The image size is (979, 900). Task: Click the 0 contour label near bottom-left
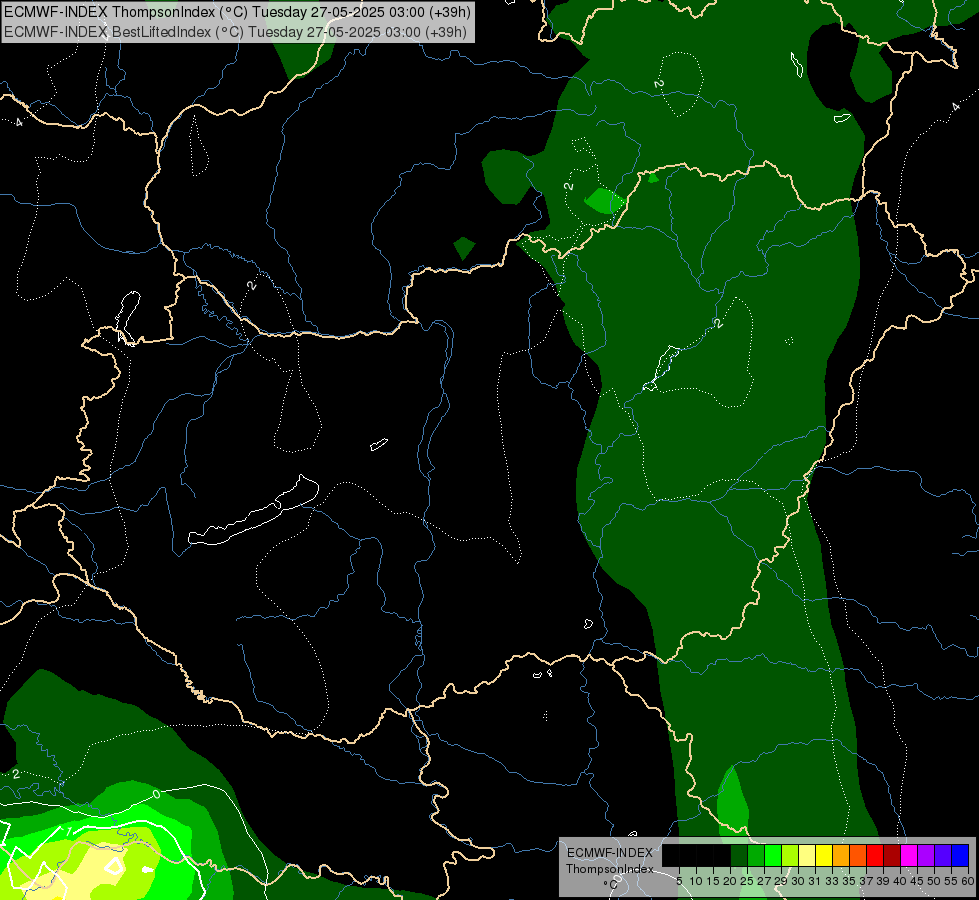tap(156, 794)
